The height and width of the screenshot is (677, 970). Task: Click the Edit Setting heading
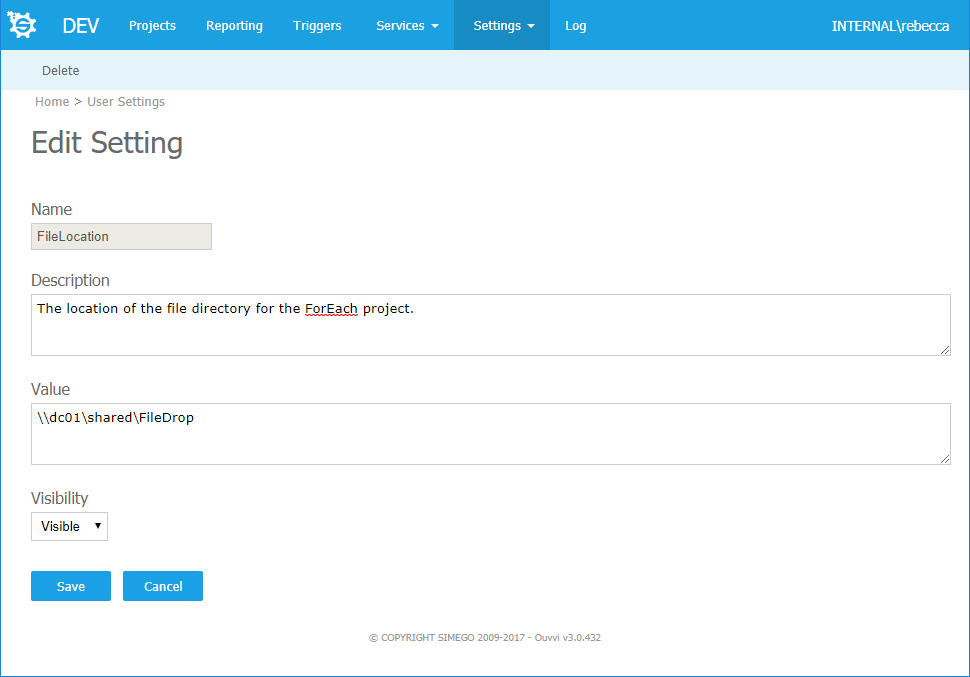[x=107, y=143]
